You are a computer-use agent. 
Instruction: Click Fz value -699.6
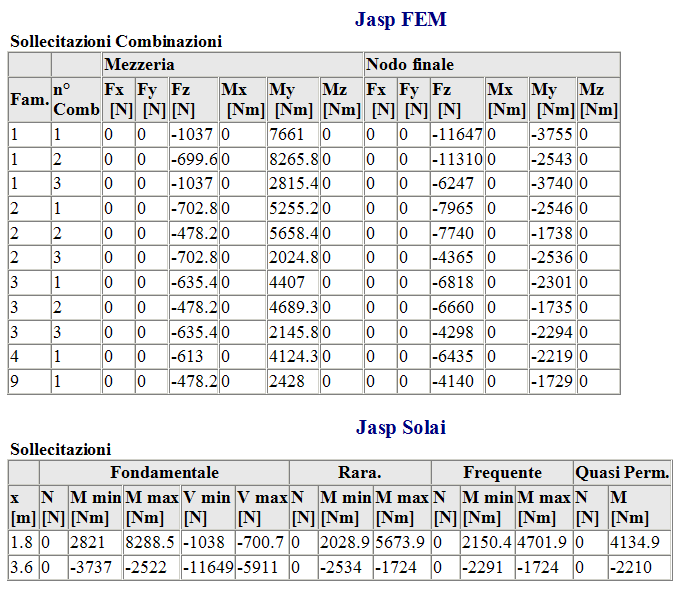tap(194, 159)
